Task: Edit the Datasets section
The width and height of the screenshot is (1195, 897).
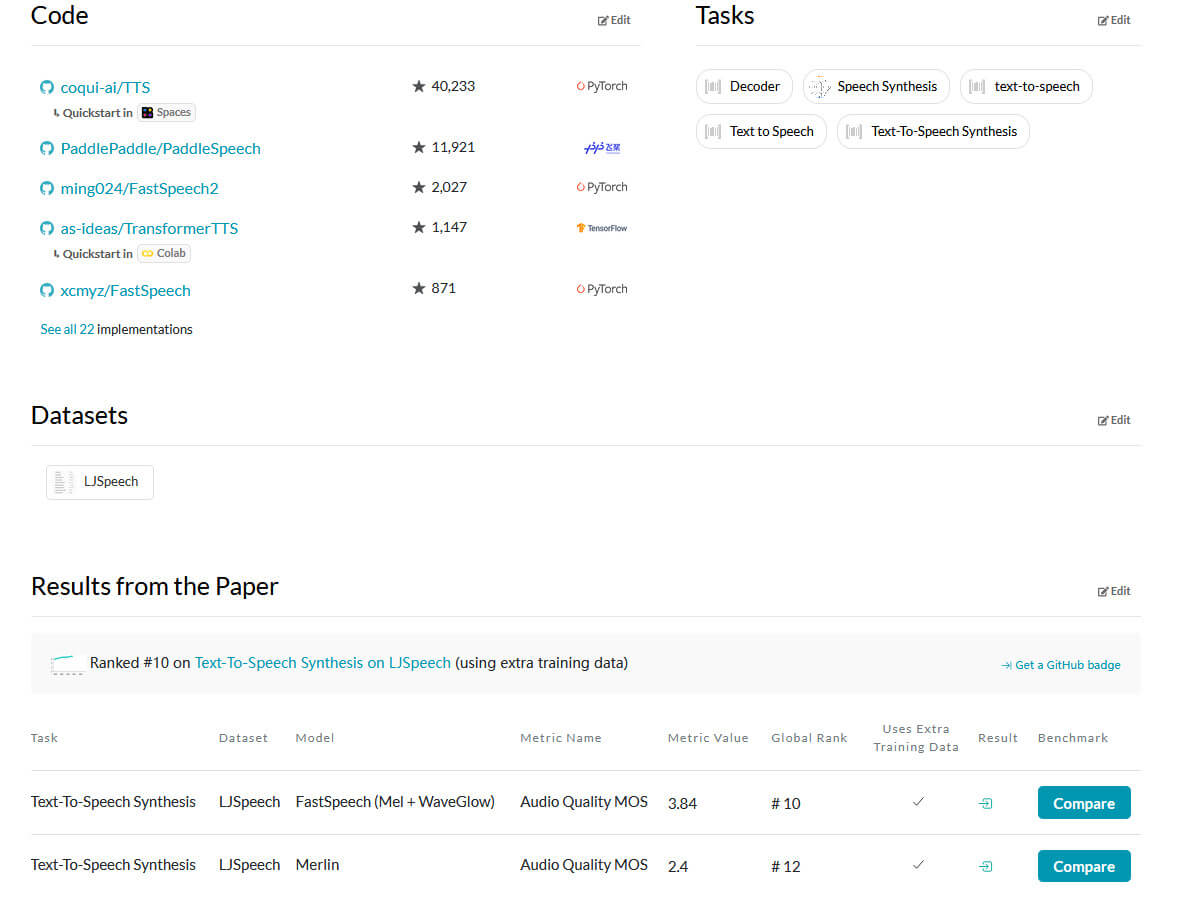Action: pyautogui.click(x=1114, y=421)
